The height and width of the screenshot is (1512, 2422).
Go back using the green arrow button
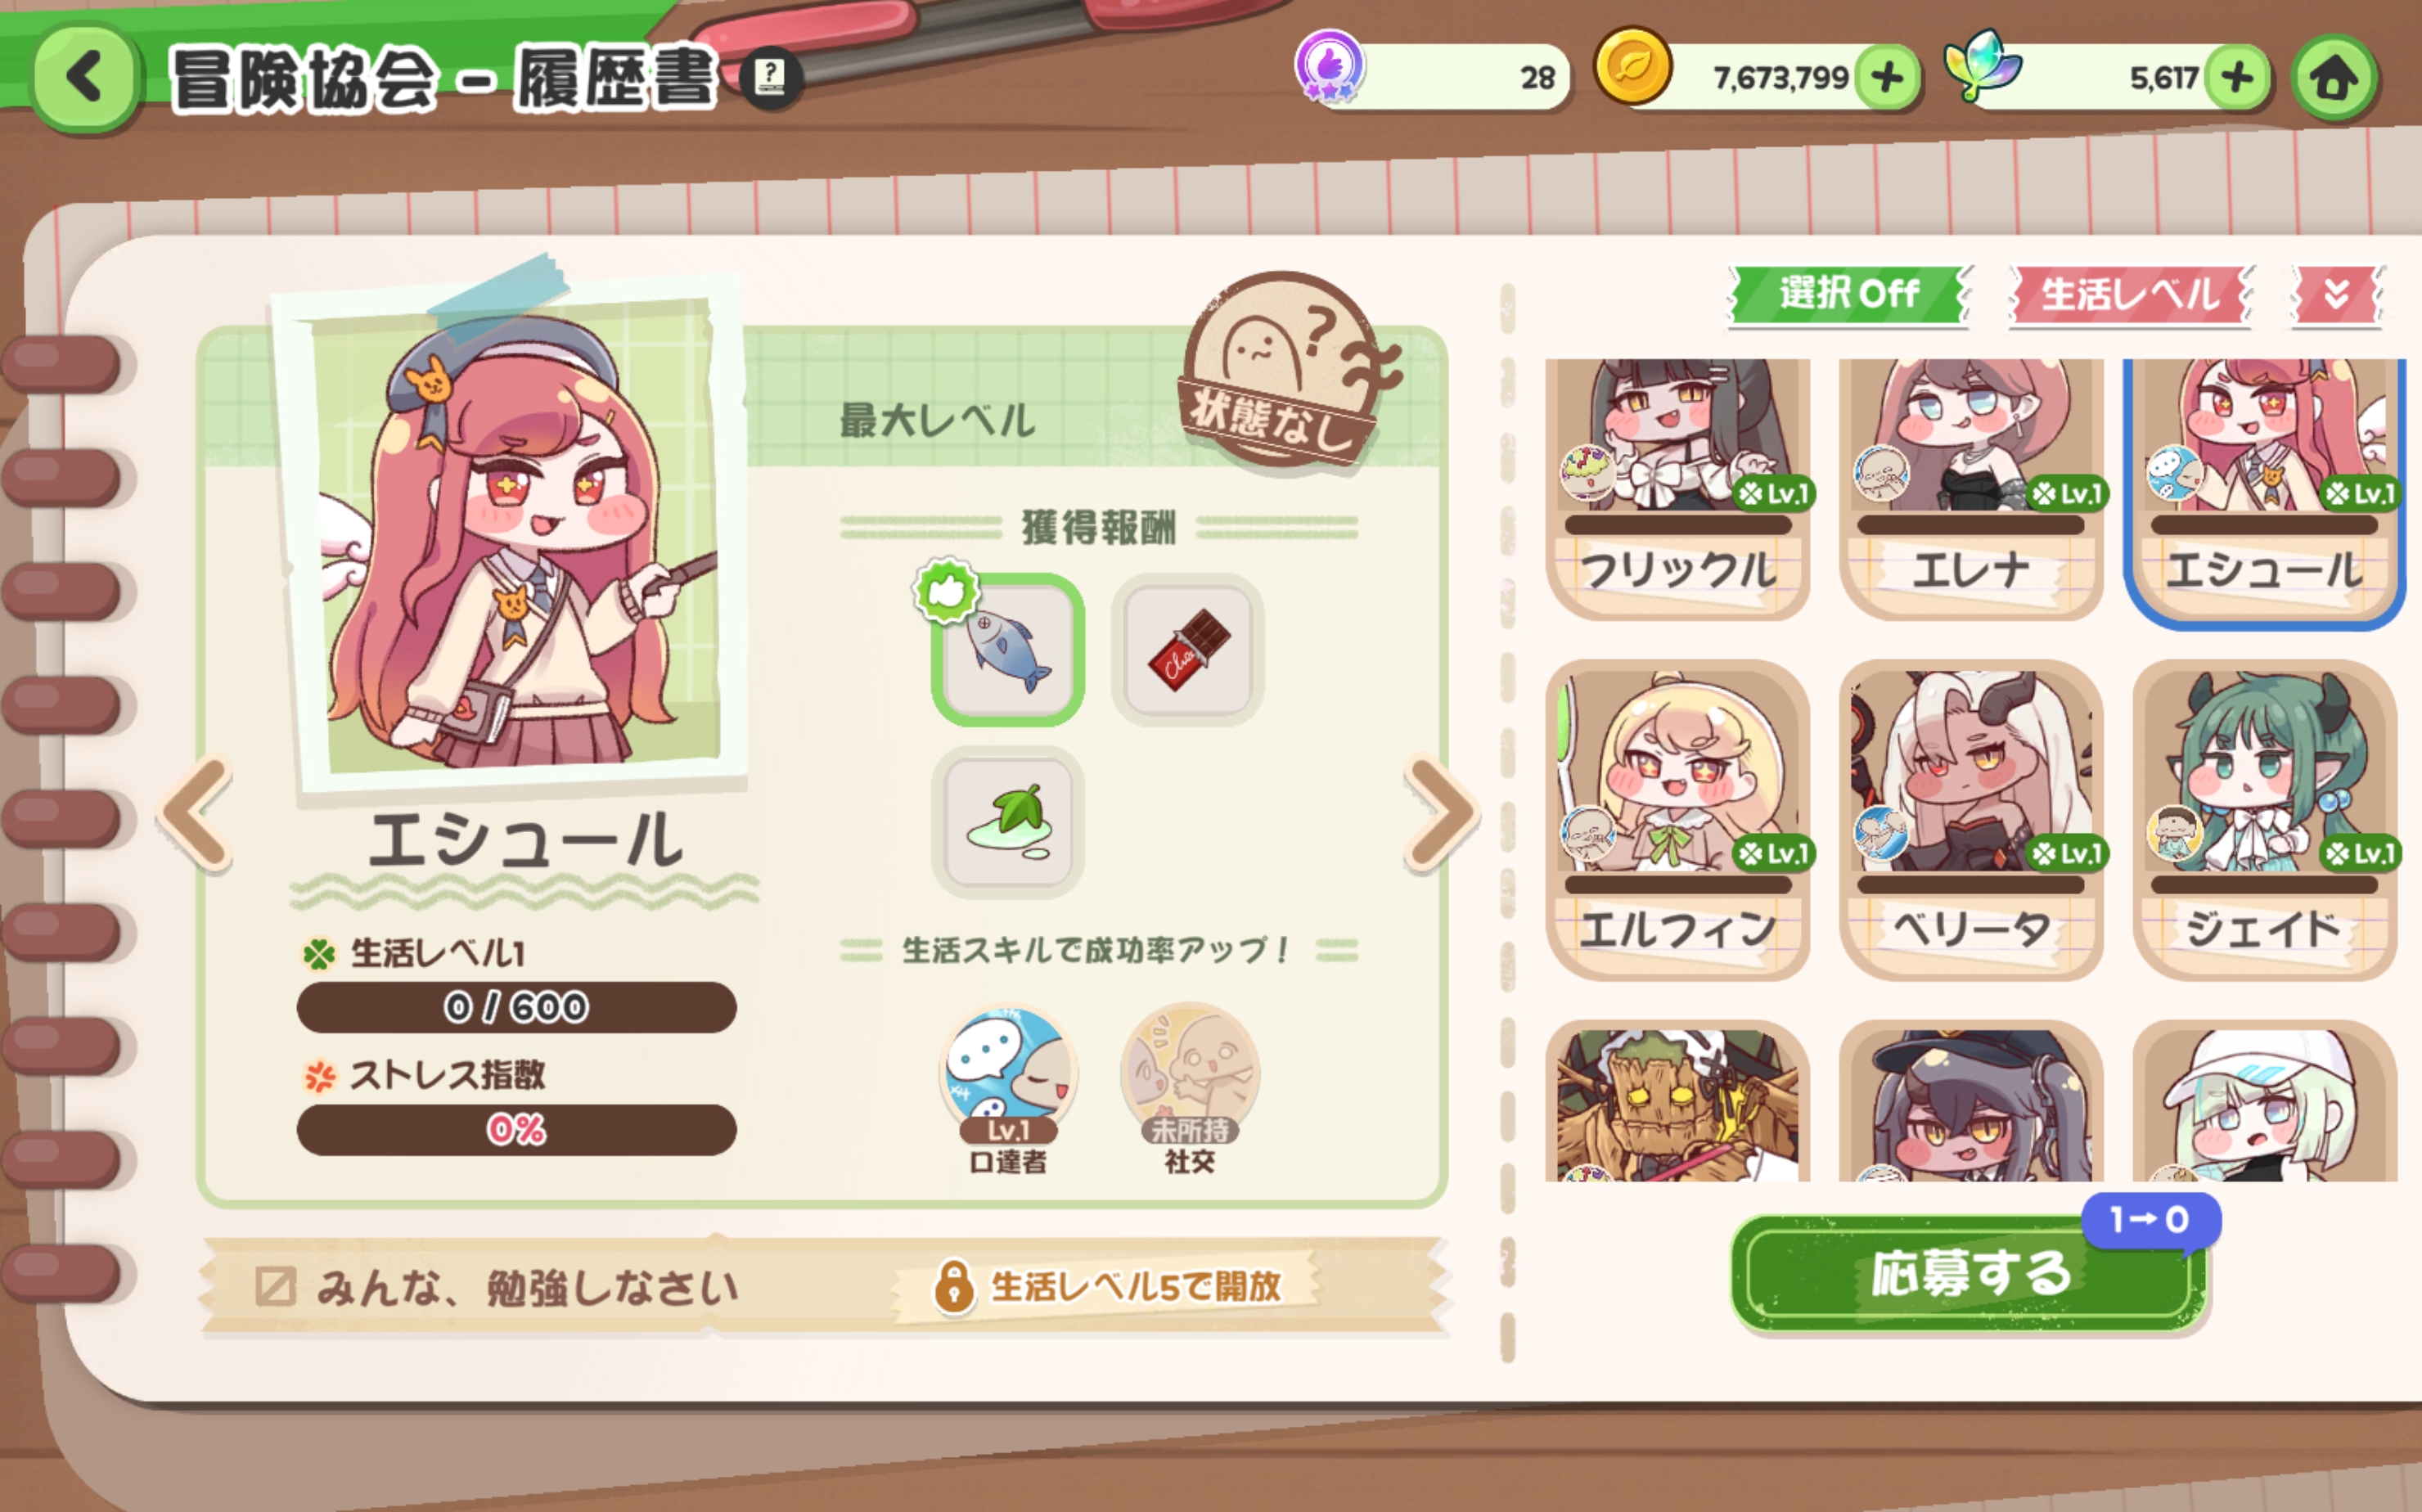(x=84, y=78)
